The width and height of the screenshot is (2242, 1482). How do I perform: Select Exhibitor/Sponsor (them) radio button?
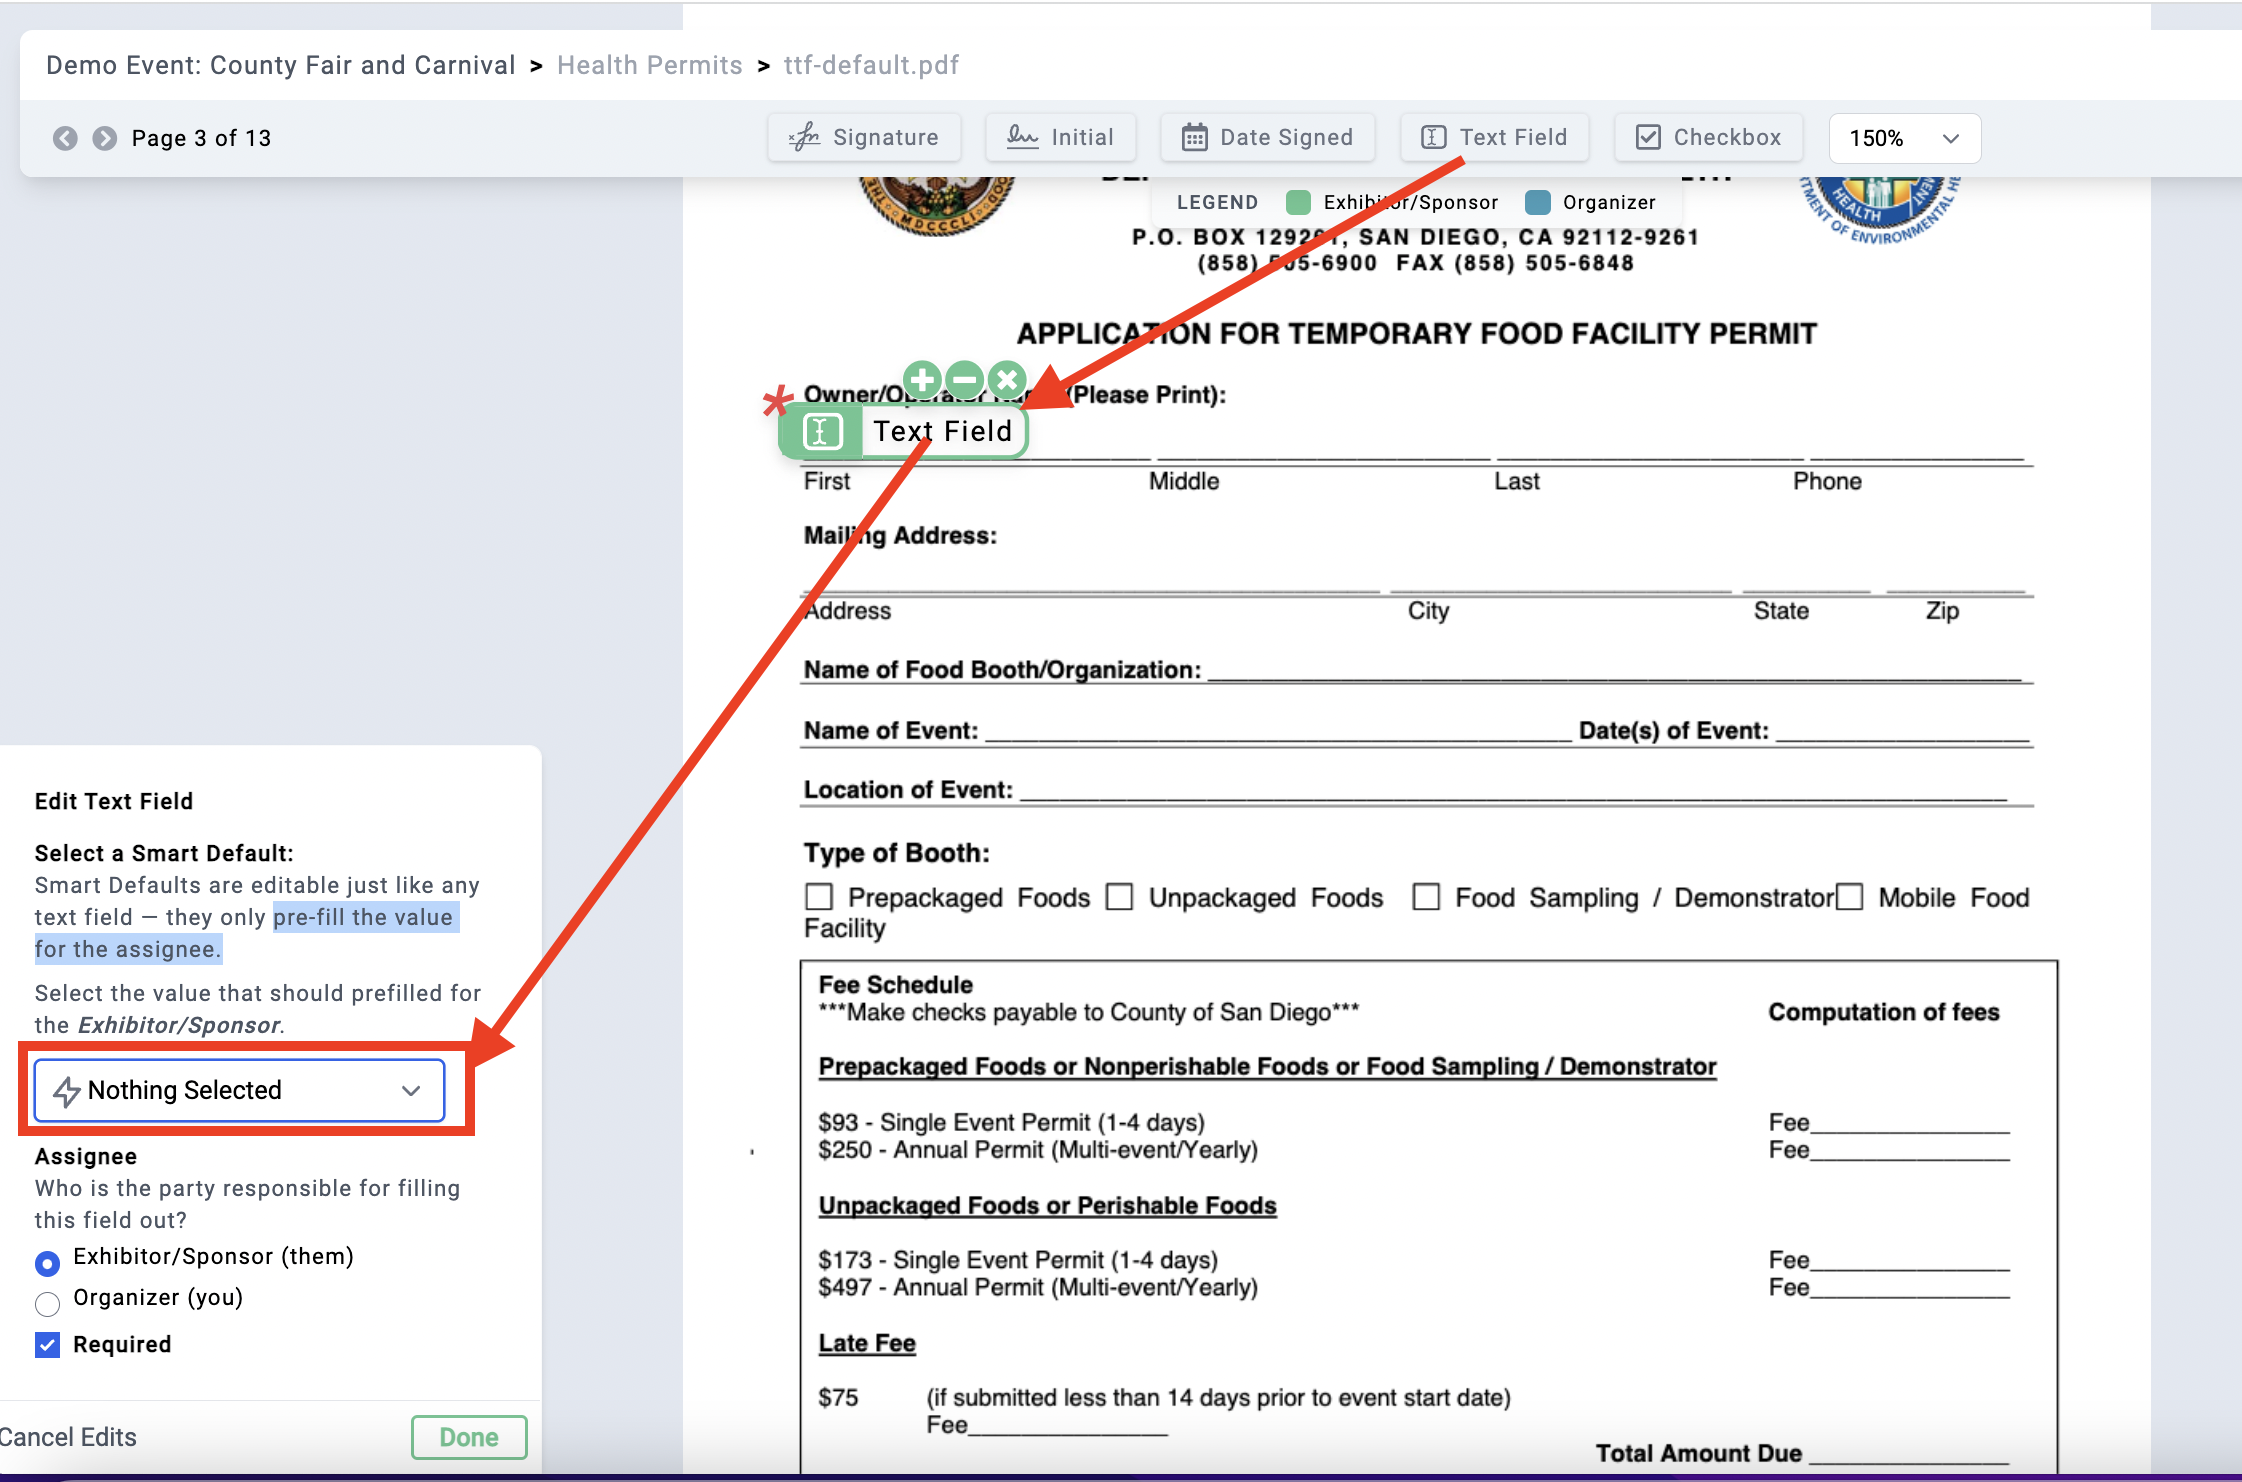[x=47, y=1264]
